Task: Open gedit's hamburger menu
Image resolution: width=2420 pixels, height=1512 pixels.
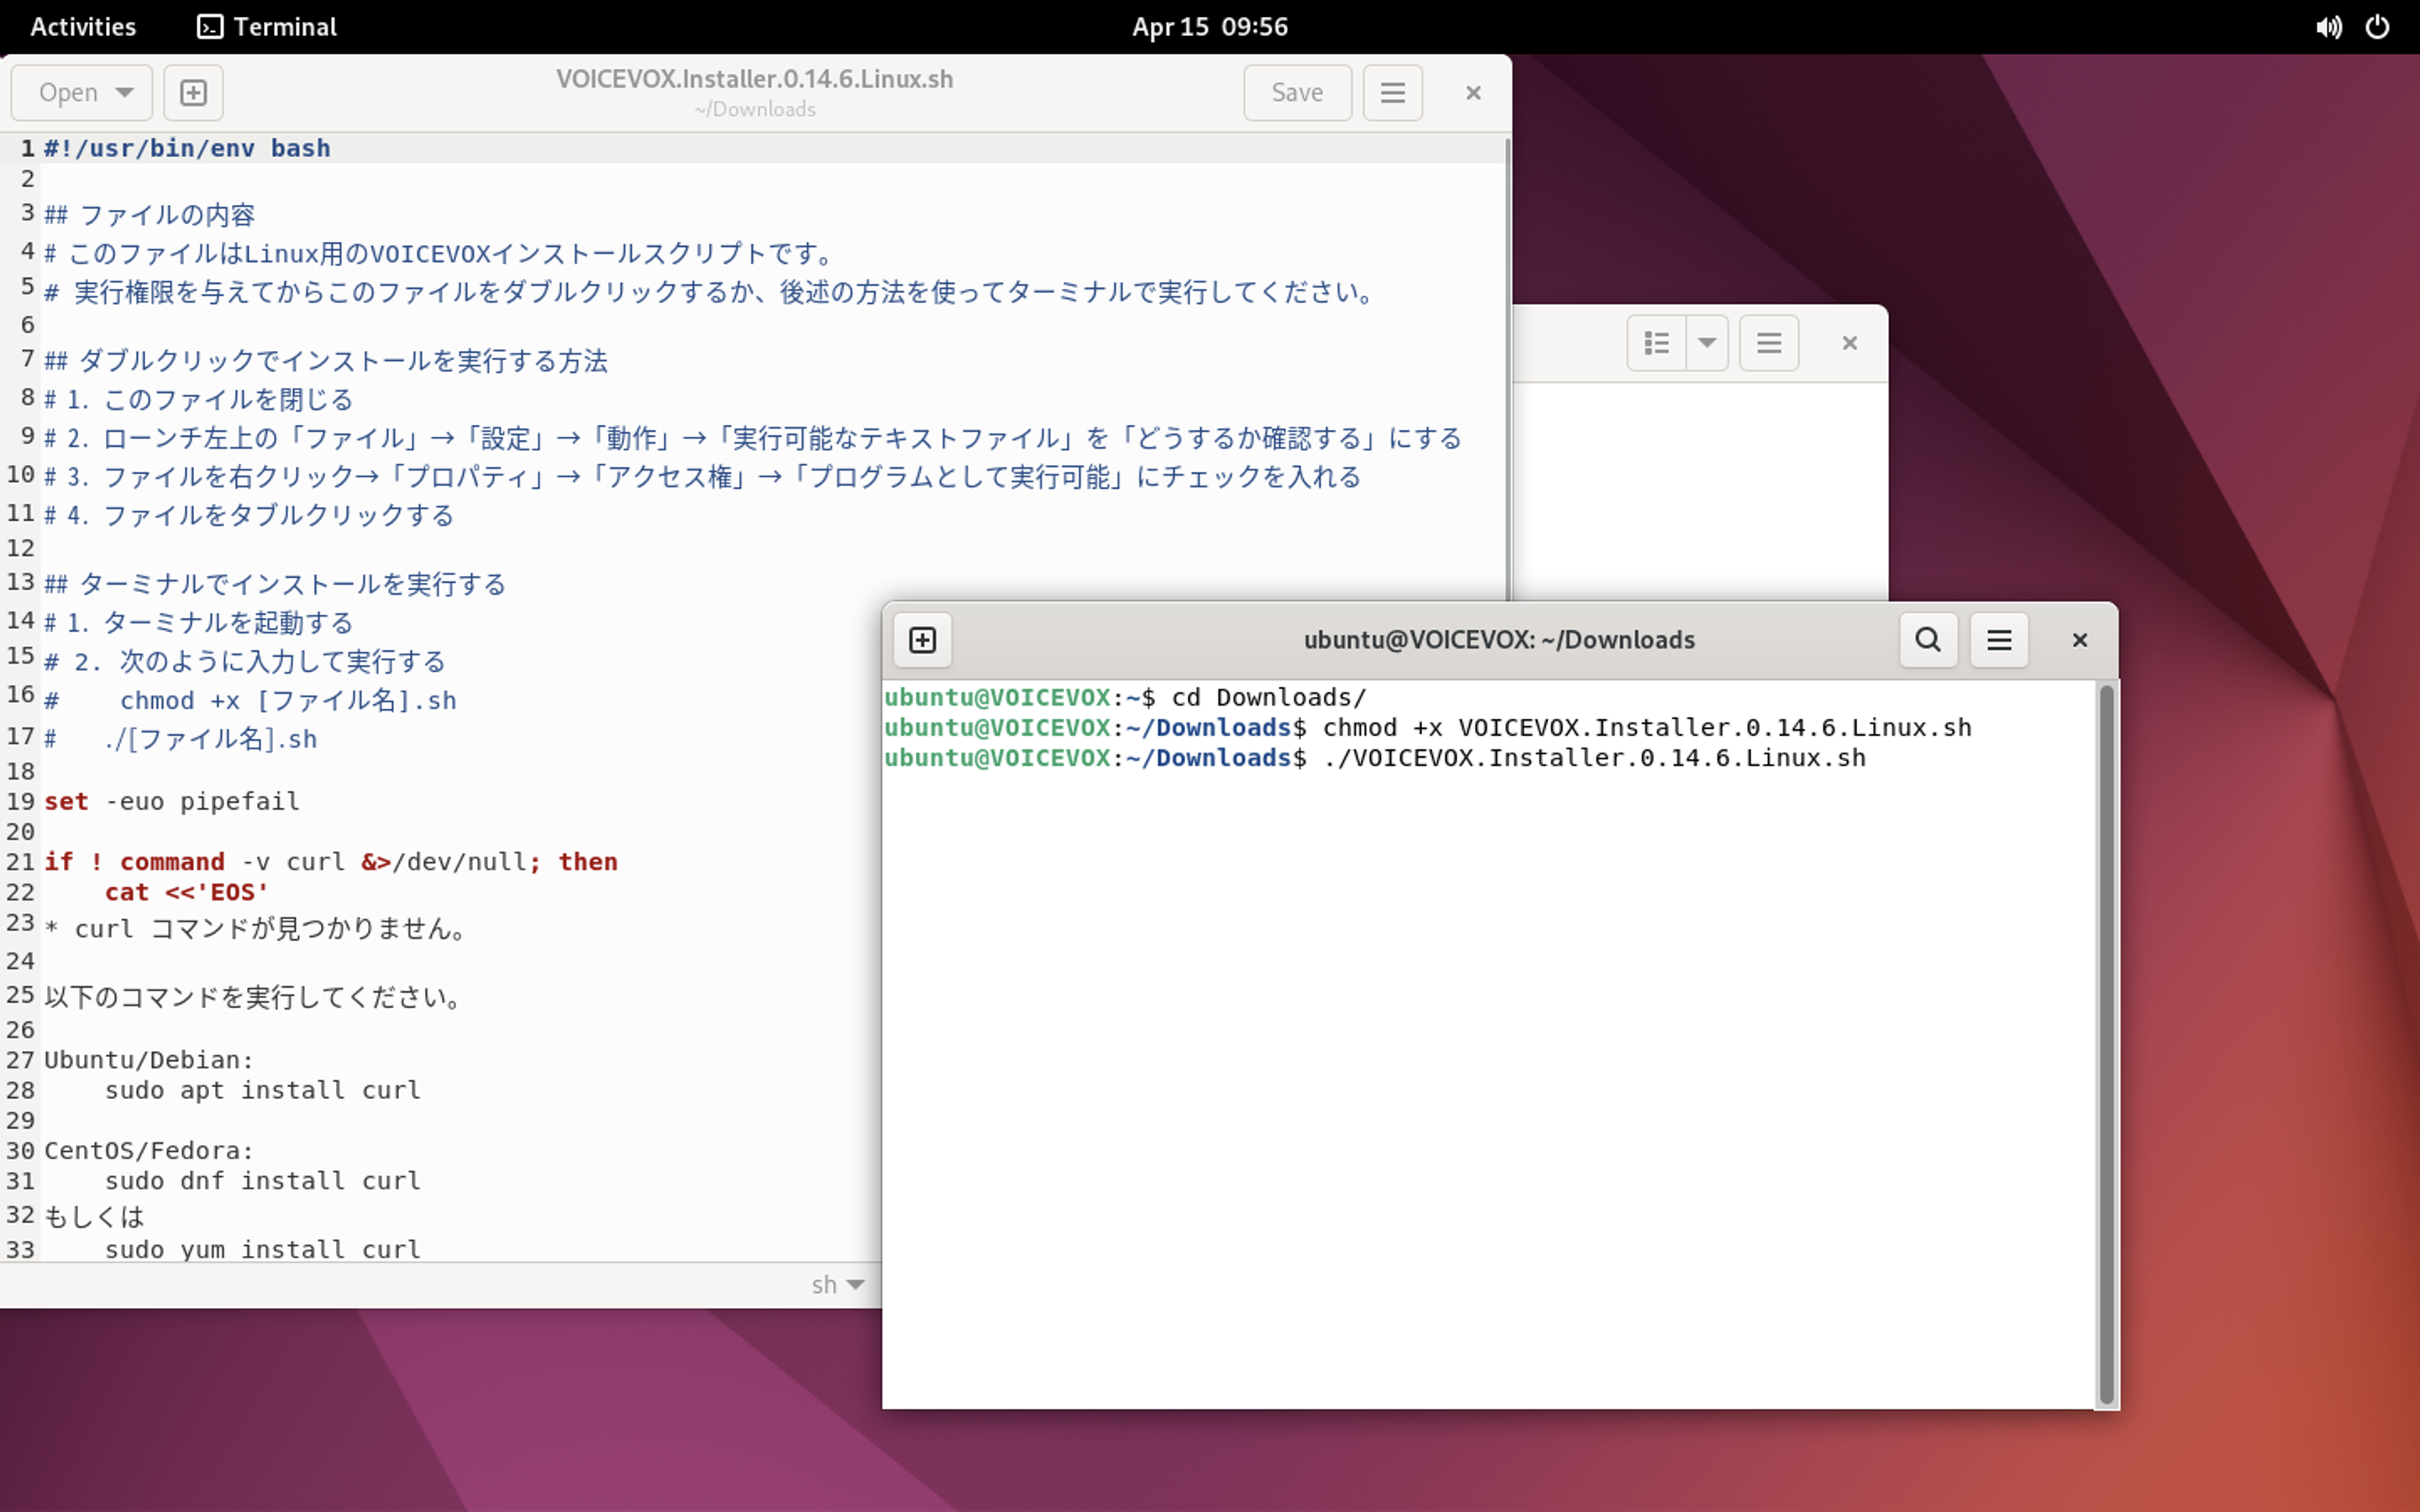Action: pos(1392,92)
